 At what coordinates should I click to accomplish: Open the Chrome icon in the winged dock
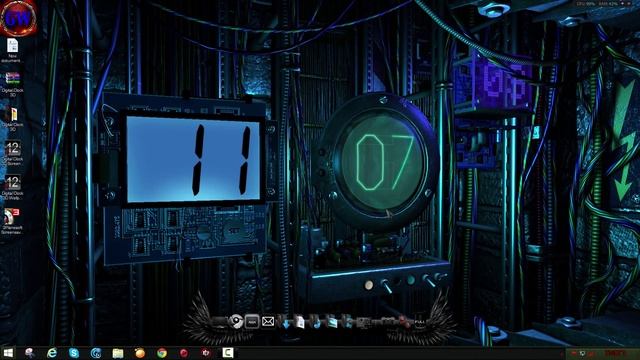236,322
